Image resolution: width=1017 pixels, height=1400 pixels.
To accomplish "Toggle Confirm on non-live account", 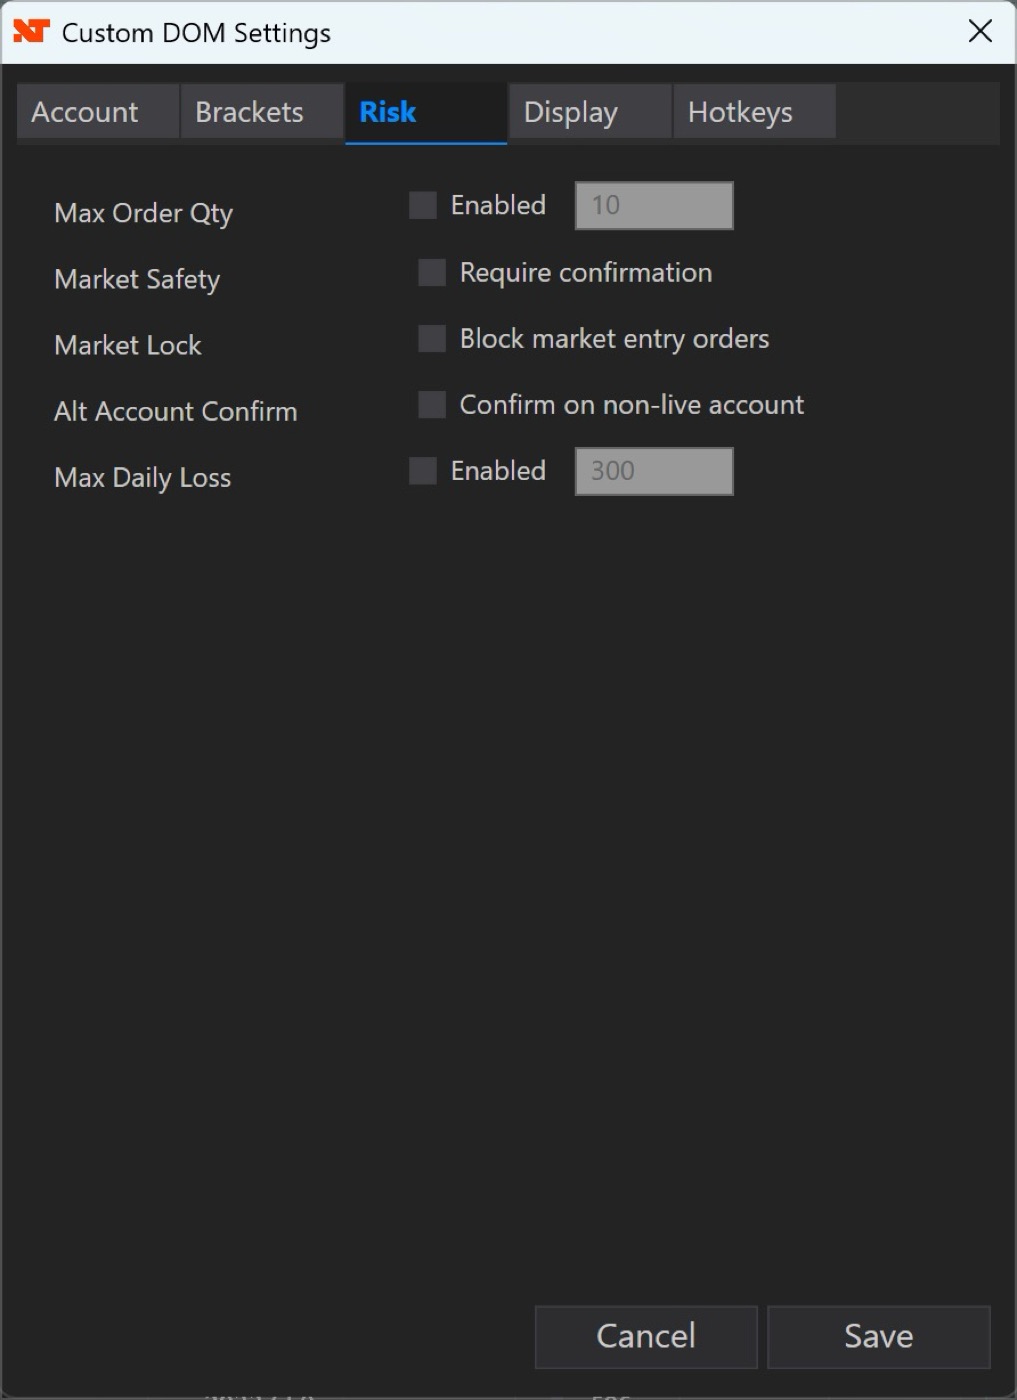I will [x=432, y=404].
